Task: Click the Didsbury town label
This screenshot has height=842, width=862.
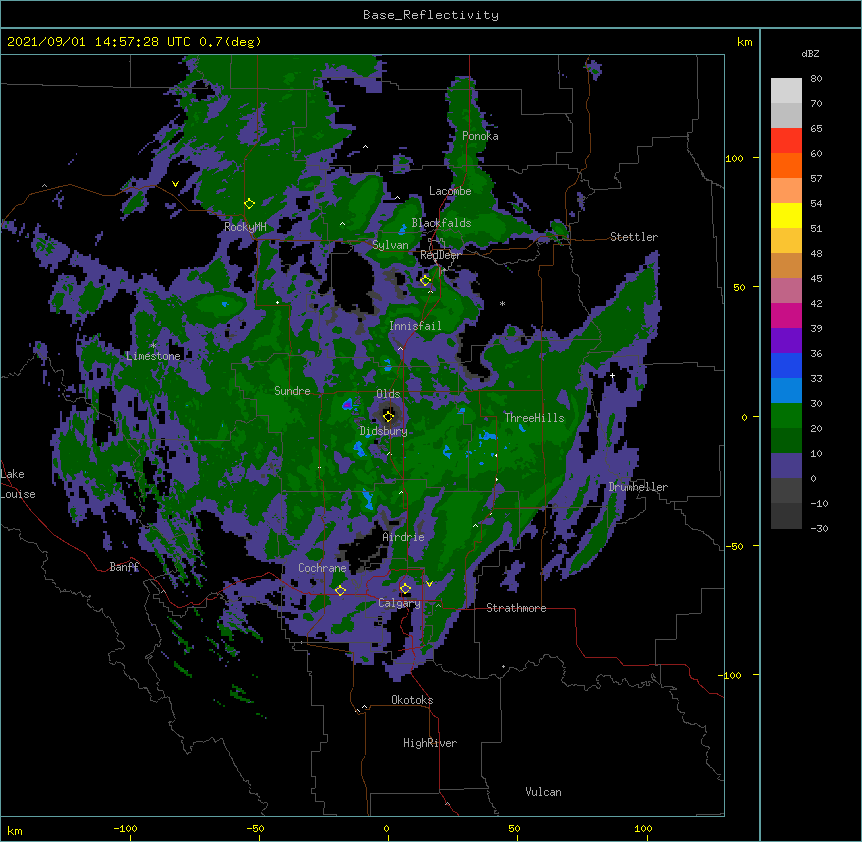Action: tap(383, 431)
